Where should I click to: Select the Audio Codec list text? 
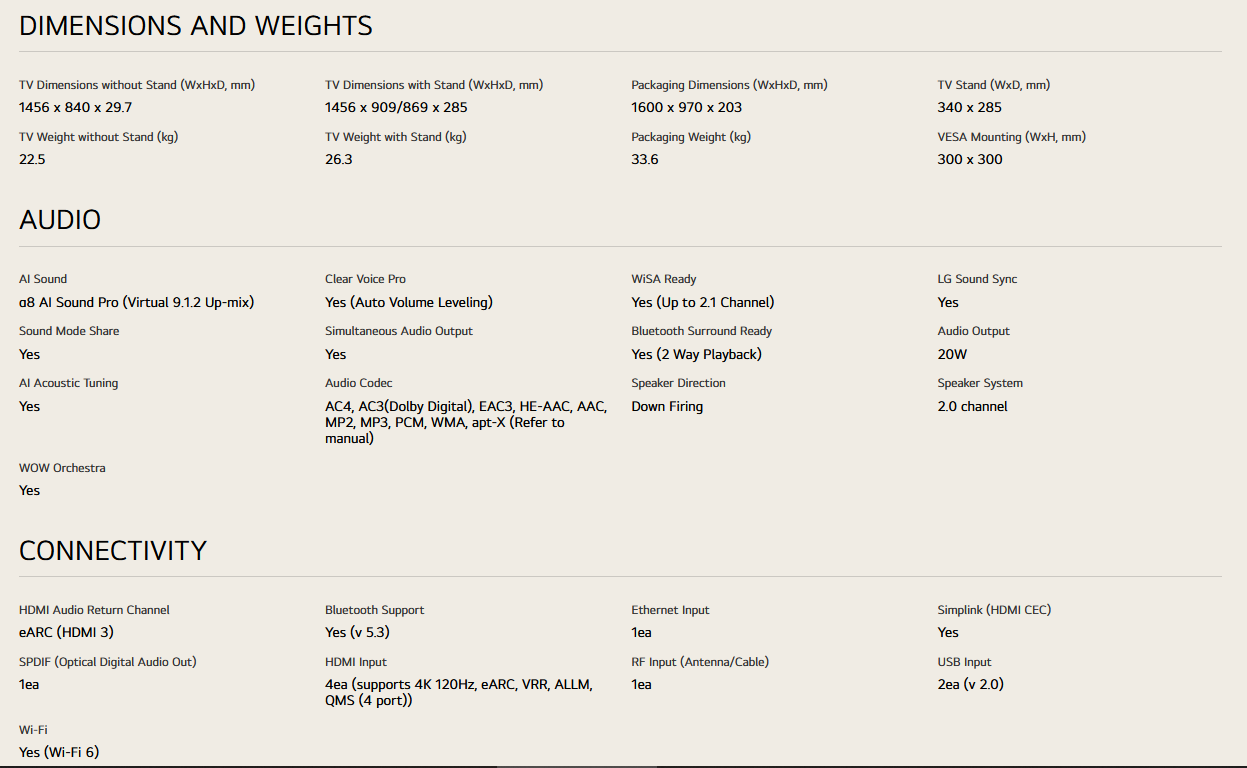465,422
